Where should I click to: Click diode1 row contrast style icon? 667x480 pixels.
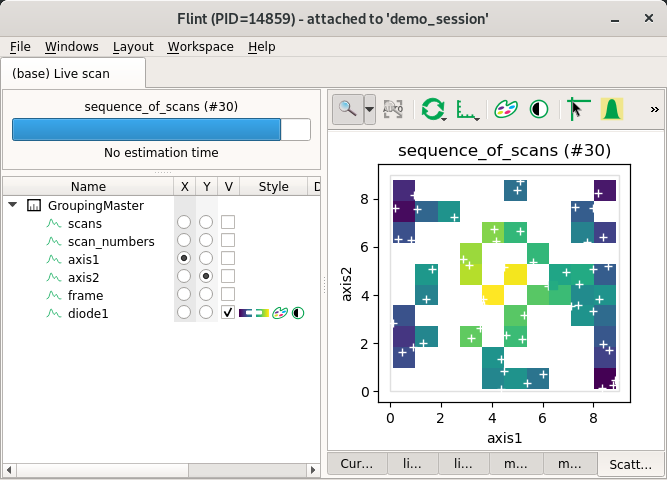(x=298, y=313)
